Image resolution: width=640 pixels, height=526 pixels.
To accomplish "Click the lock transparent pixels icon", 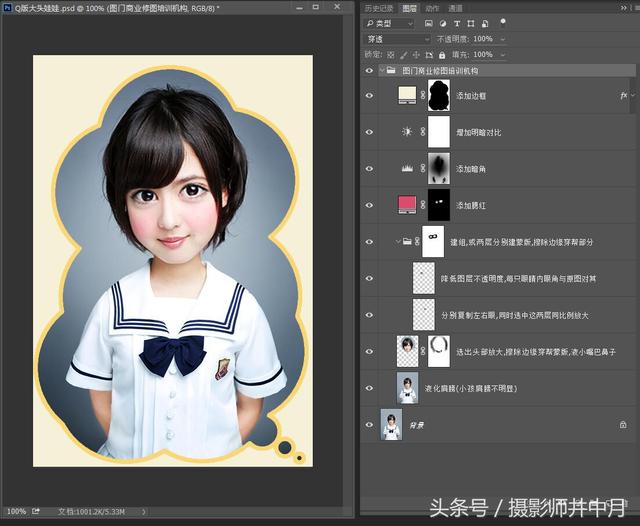I will pos(391,55).
